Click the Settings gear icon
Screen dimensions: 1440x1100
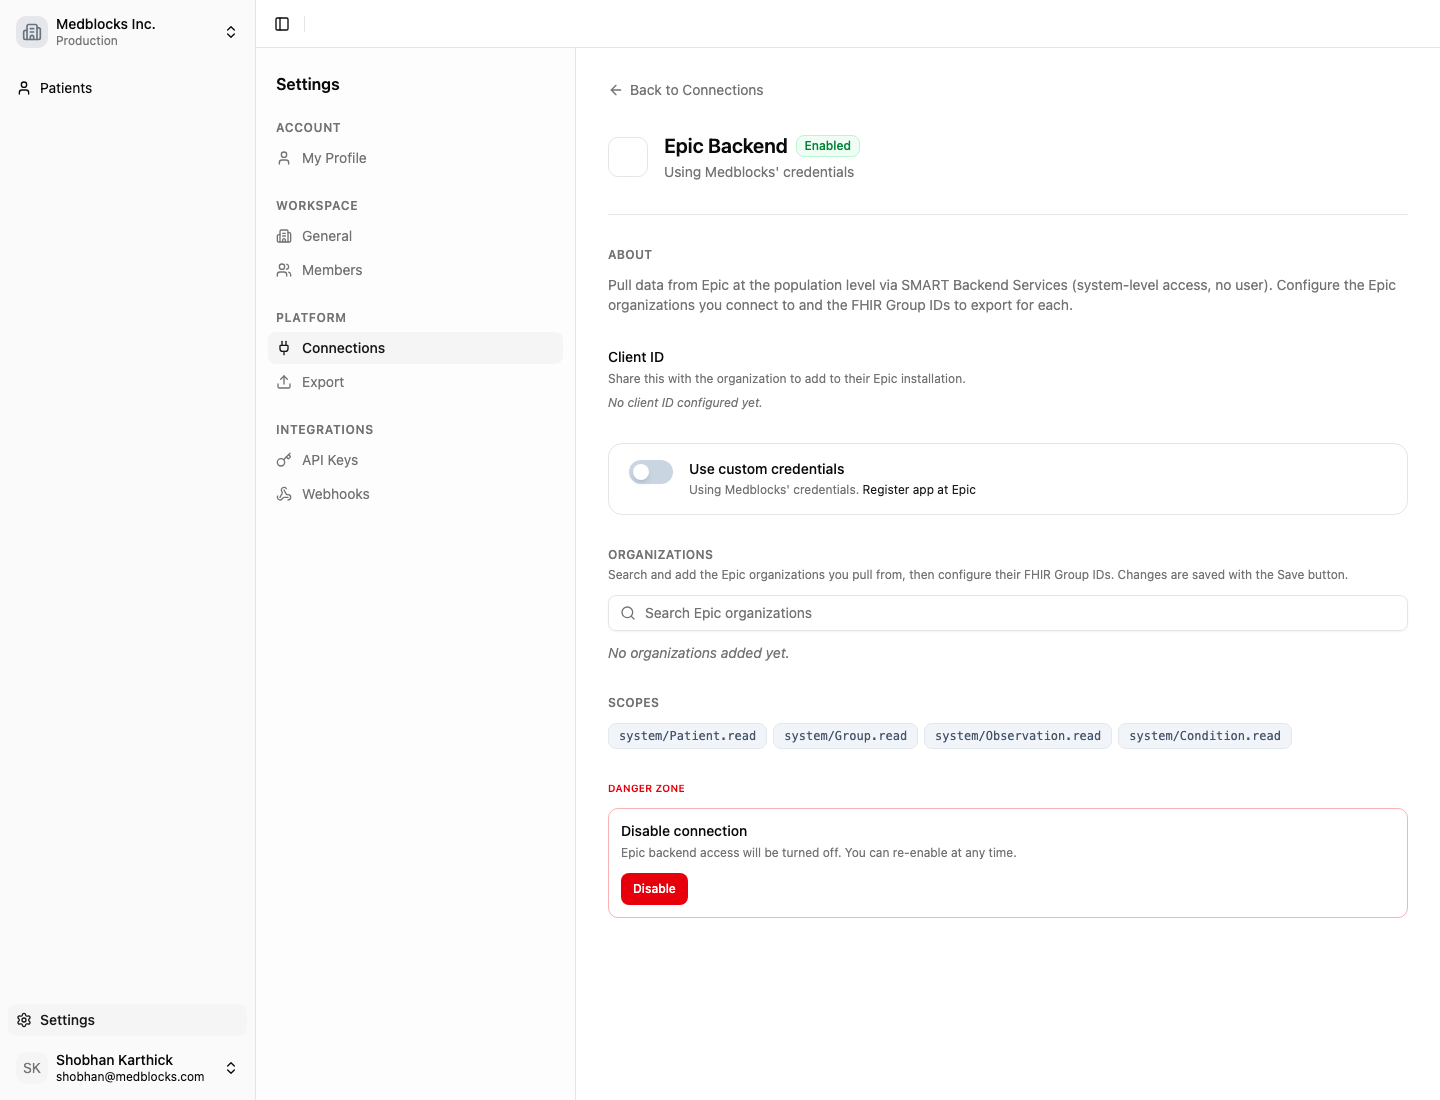(24, 1020)
